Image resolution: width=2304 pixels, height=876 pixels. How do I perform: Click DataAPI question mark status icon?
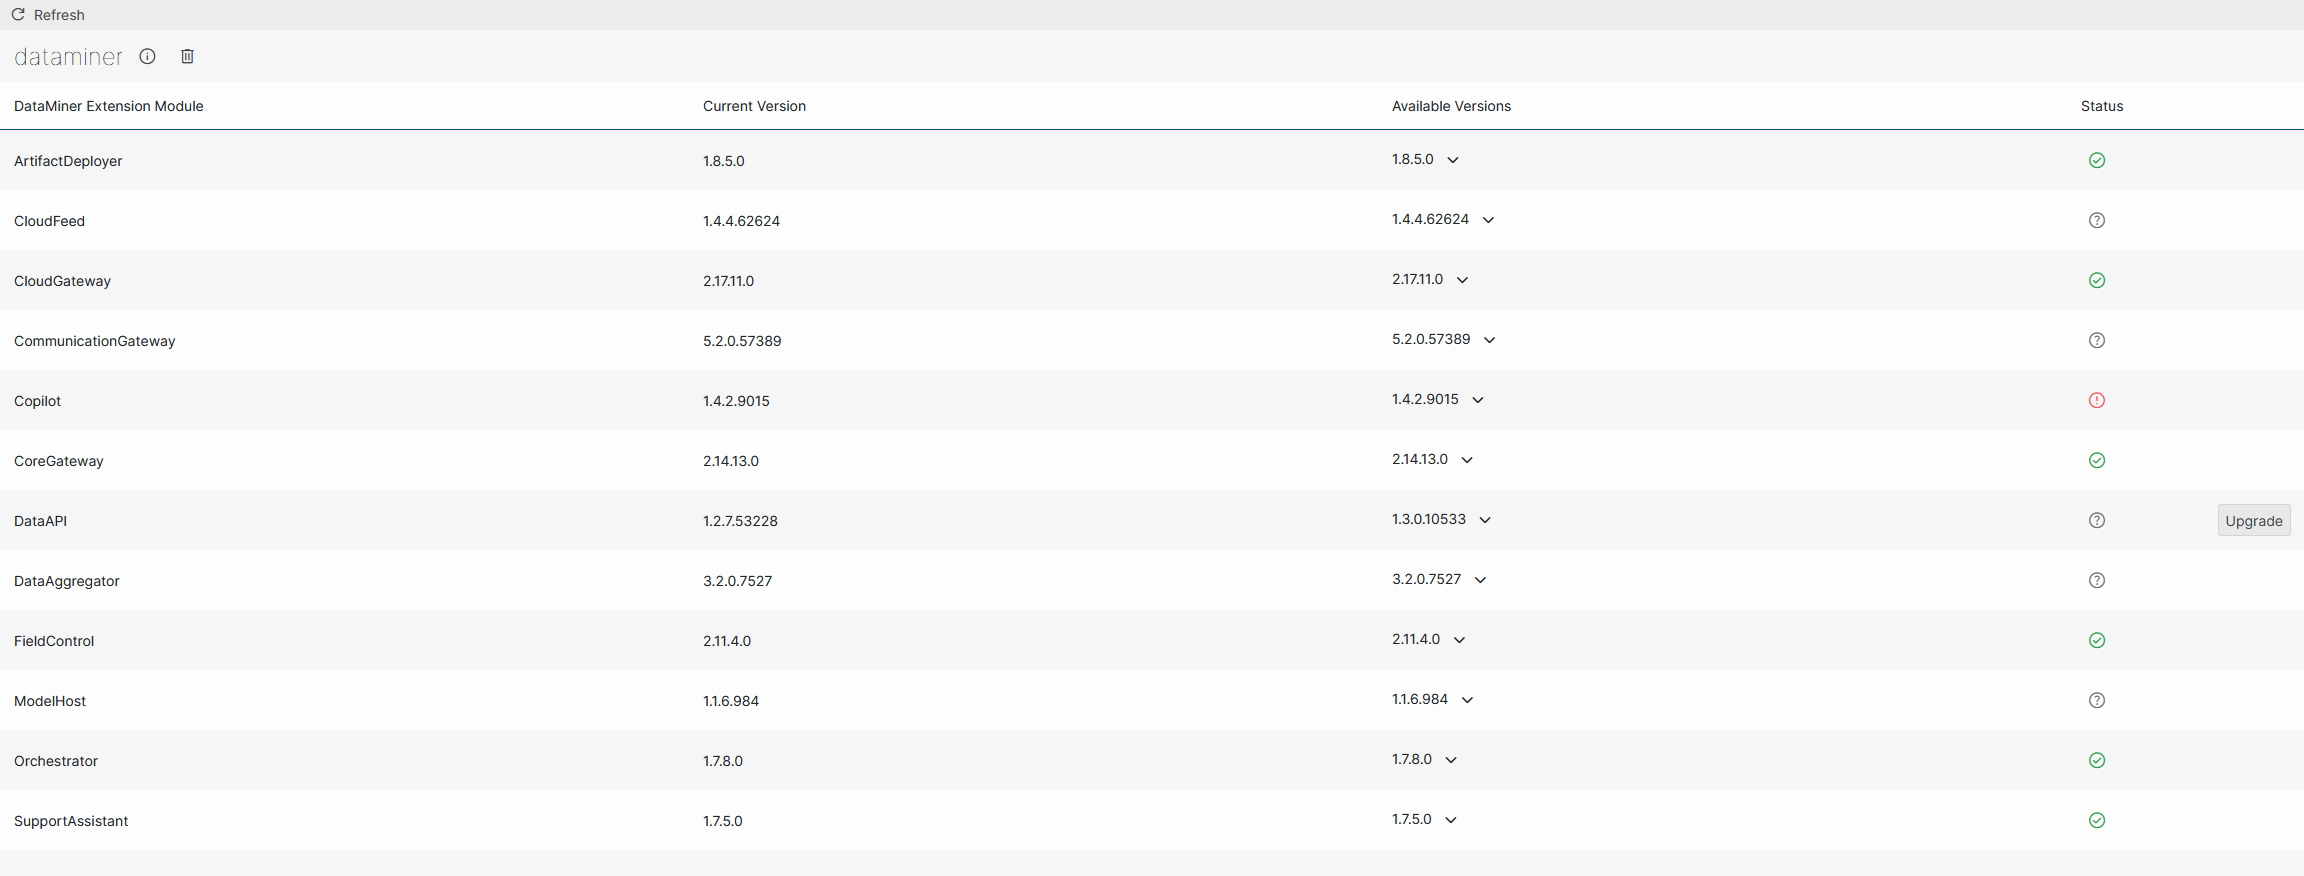coord(2097,520)
